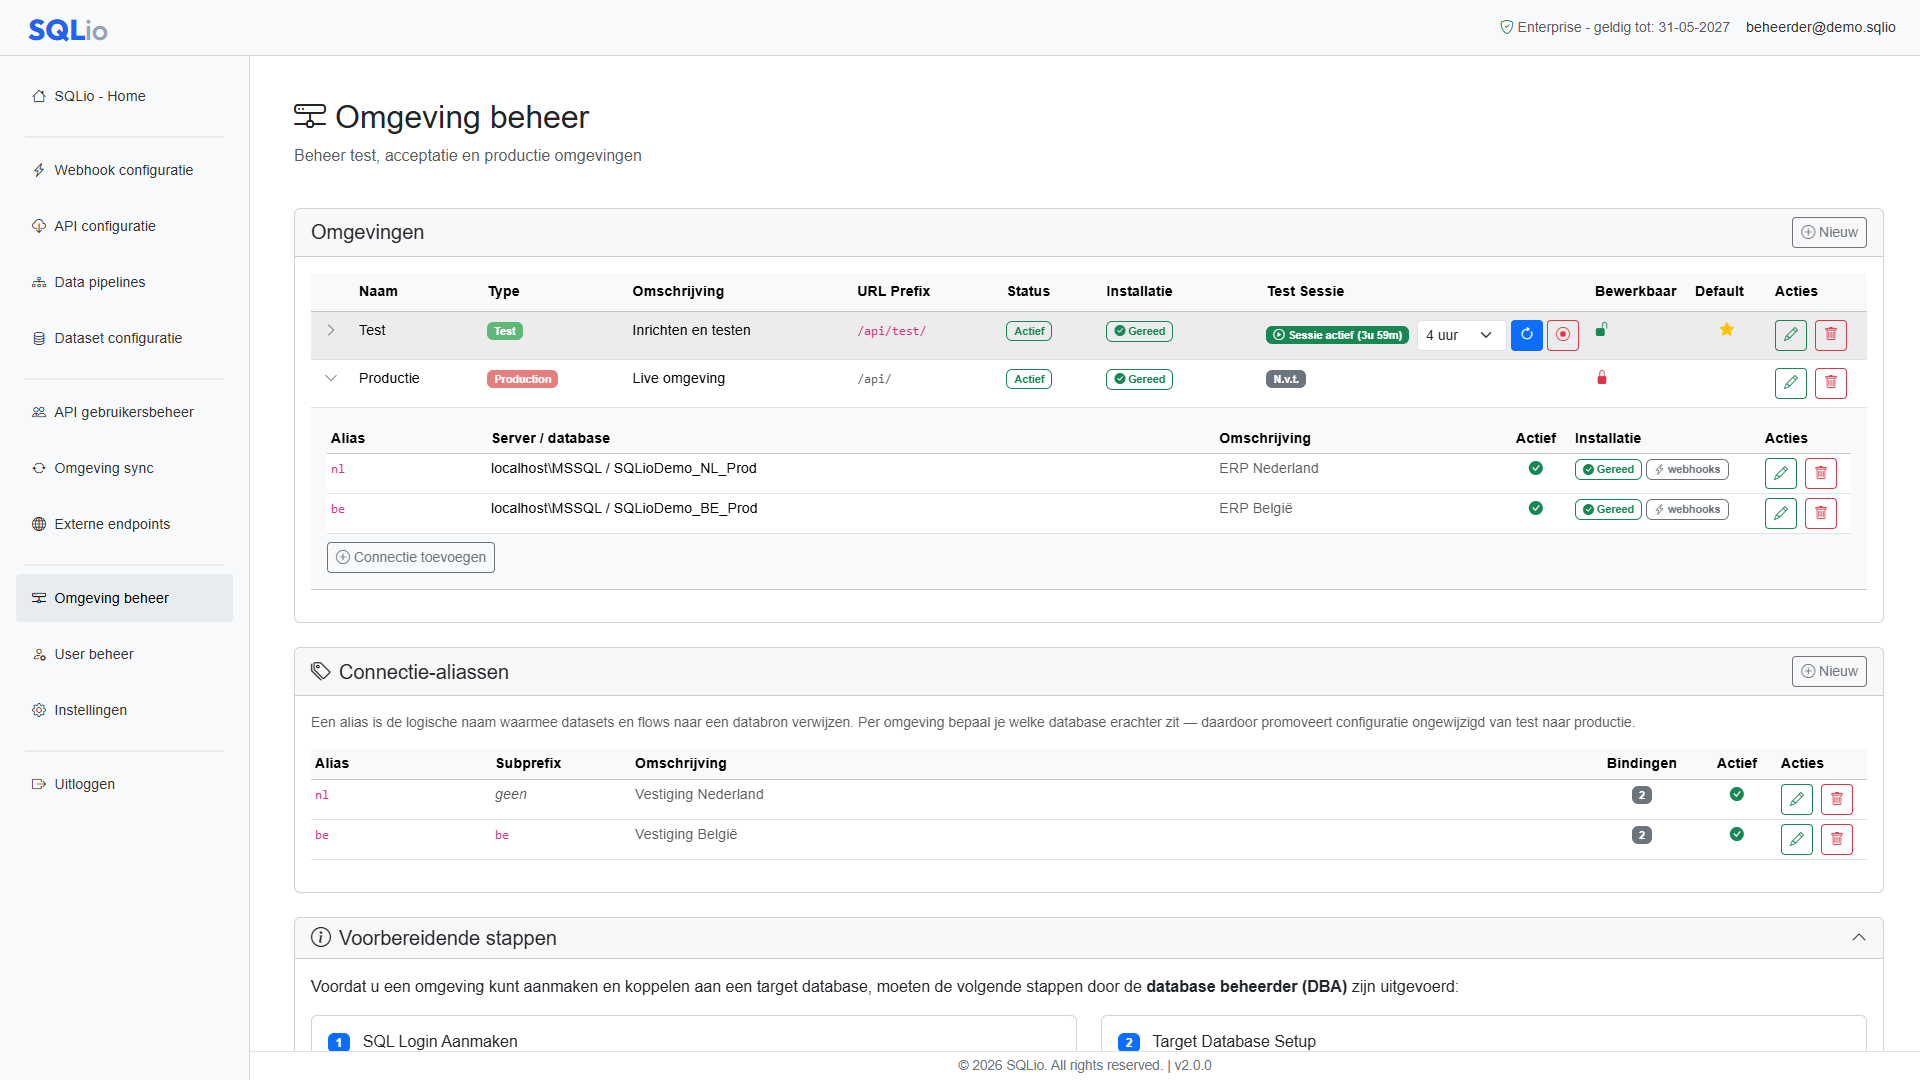Delete the Productie environment
The width and height of the screenshot is (1920, 1080).
[x=1830, y=383]
